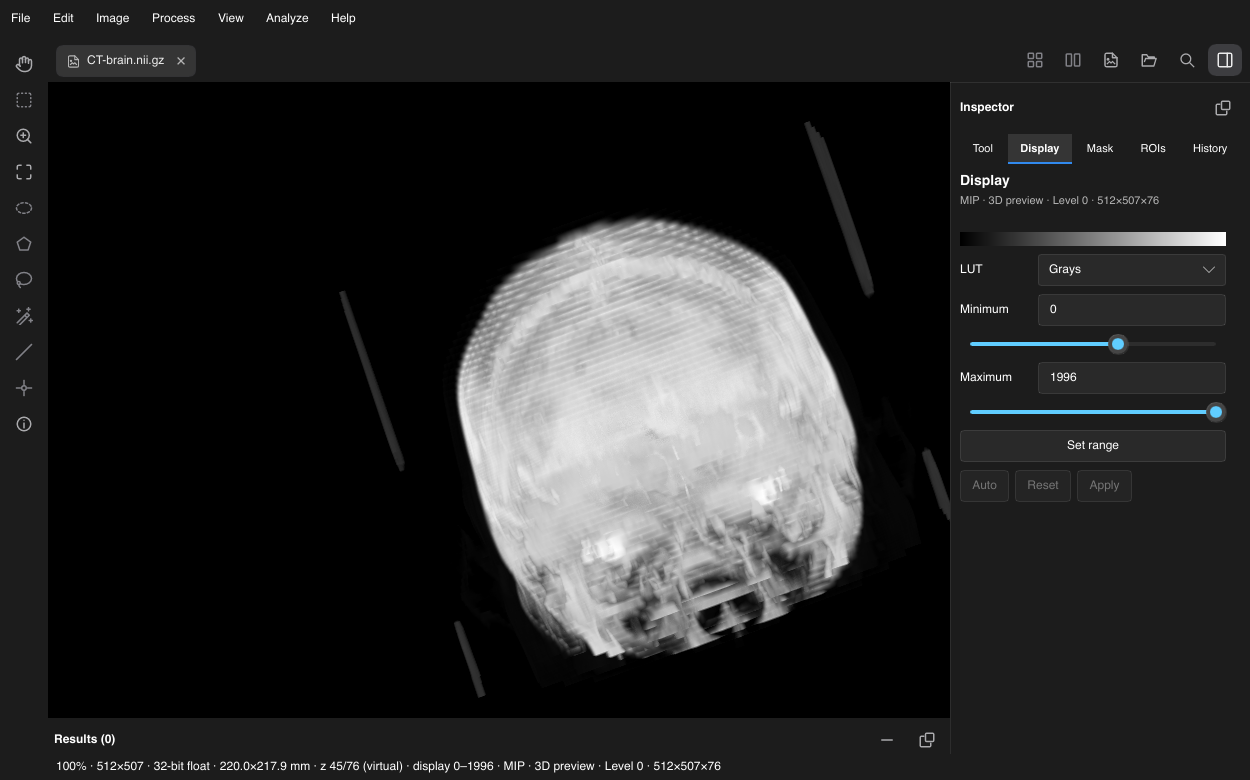This screenshot has height=780, width=1250.
Task: Activate the magic wand tool
Action: click(x=24, y=316)
